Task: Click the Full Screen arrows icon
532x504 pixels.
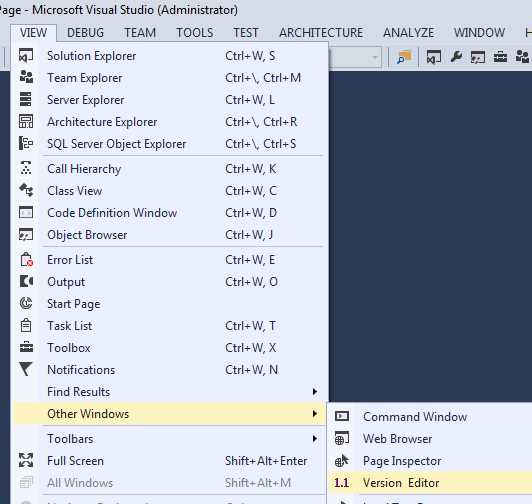Action: (26, 460)
